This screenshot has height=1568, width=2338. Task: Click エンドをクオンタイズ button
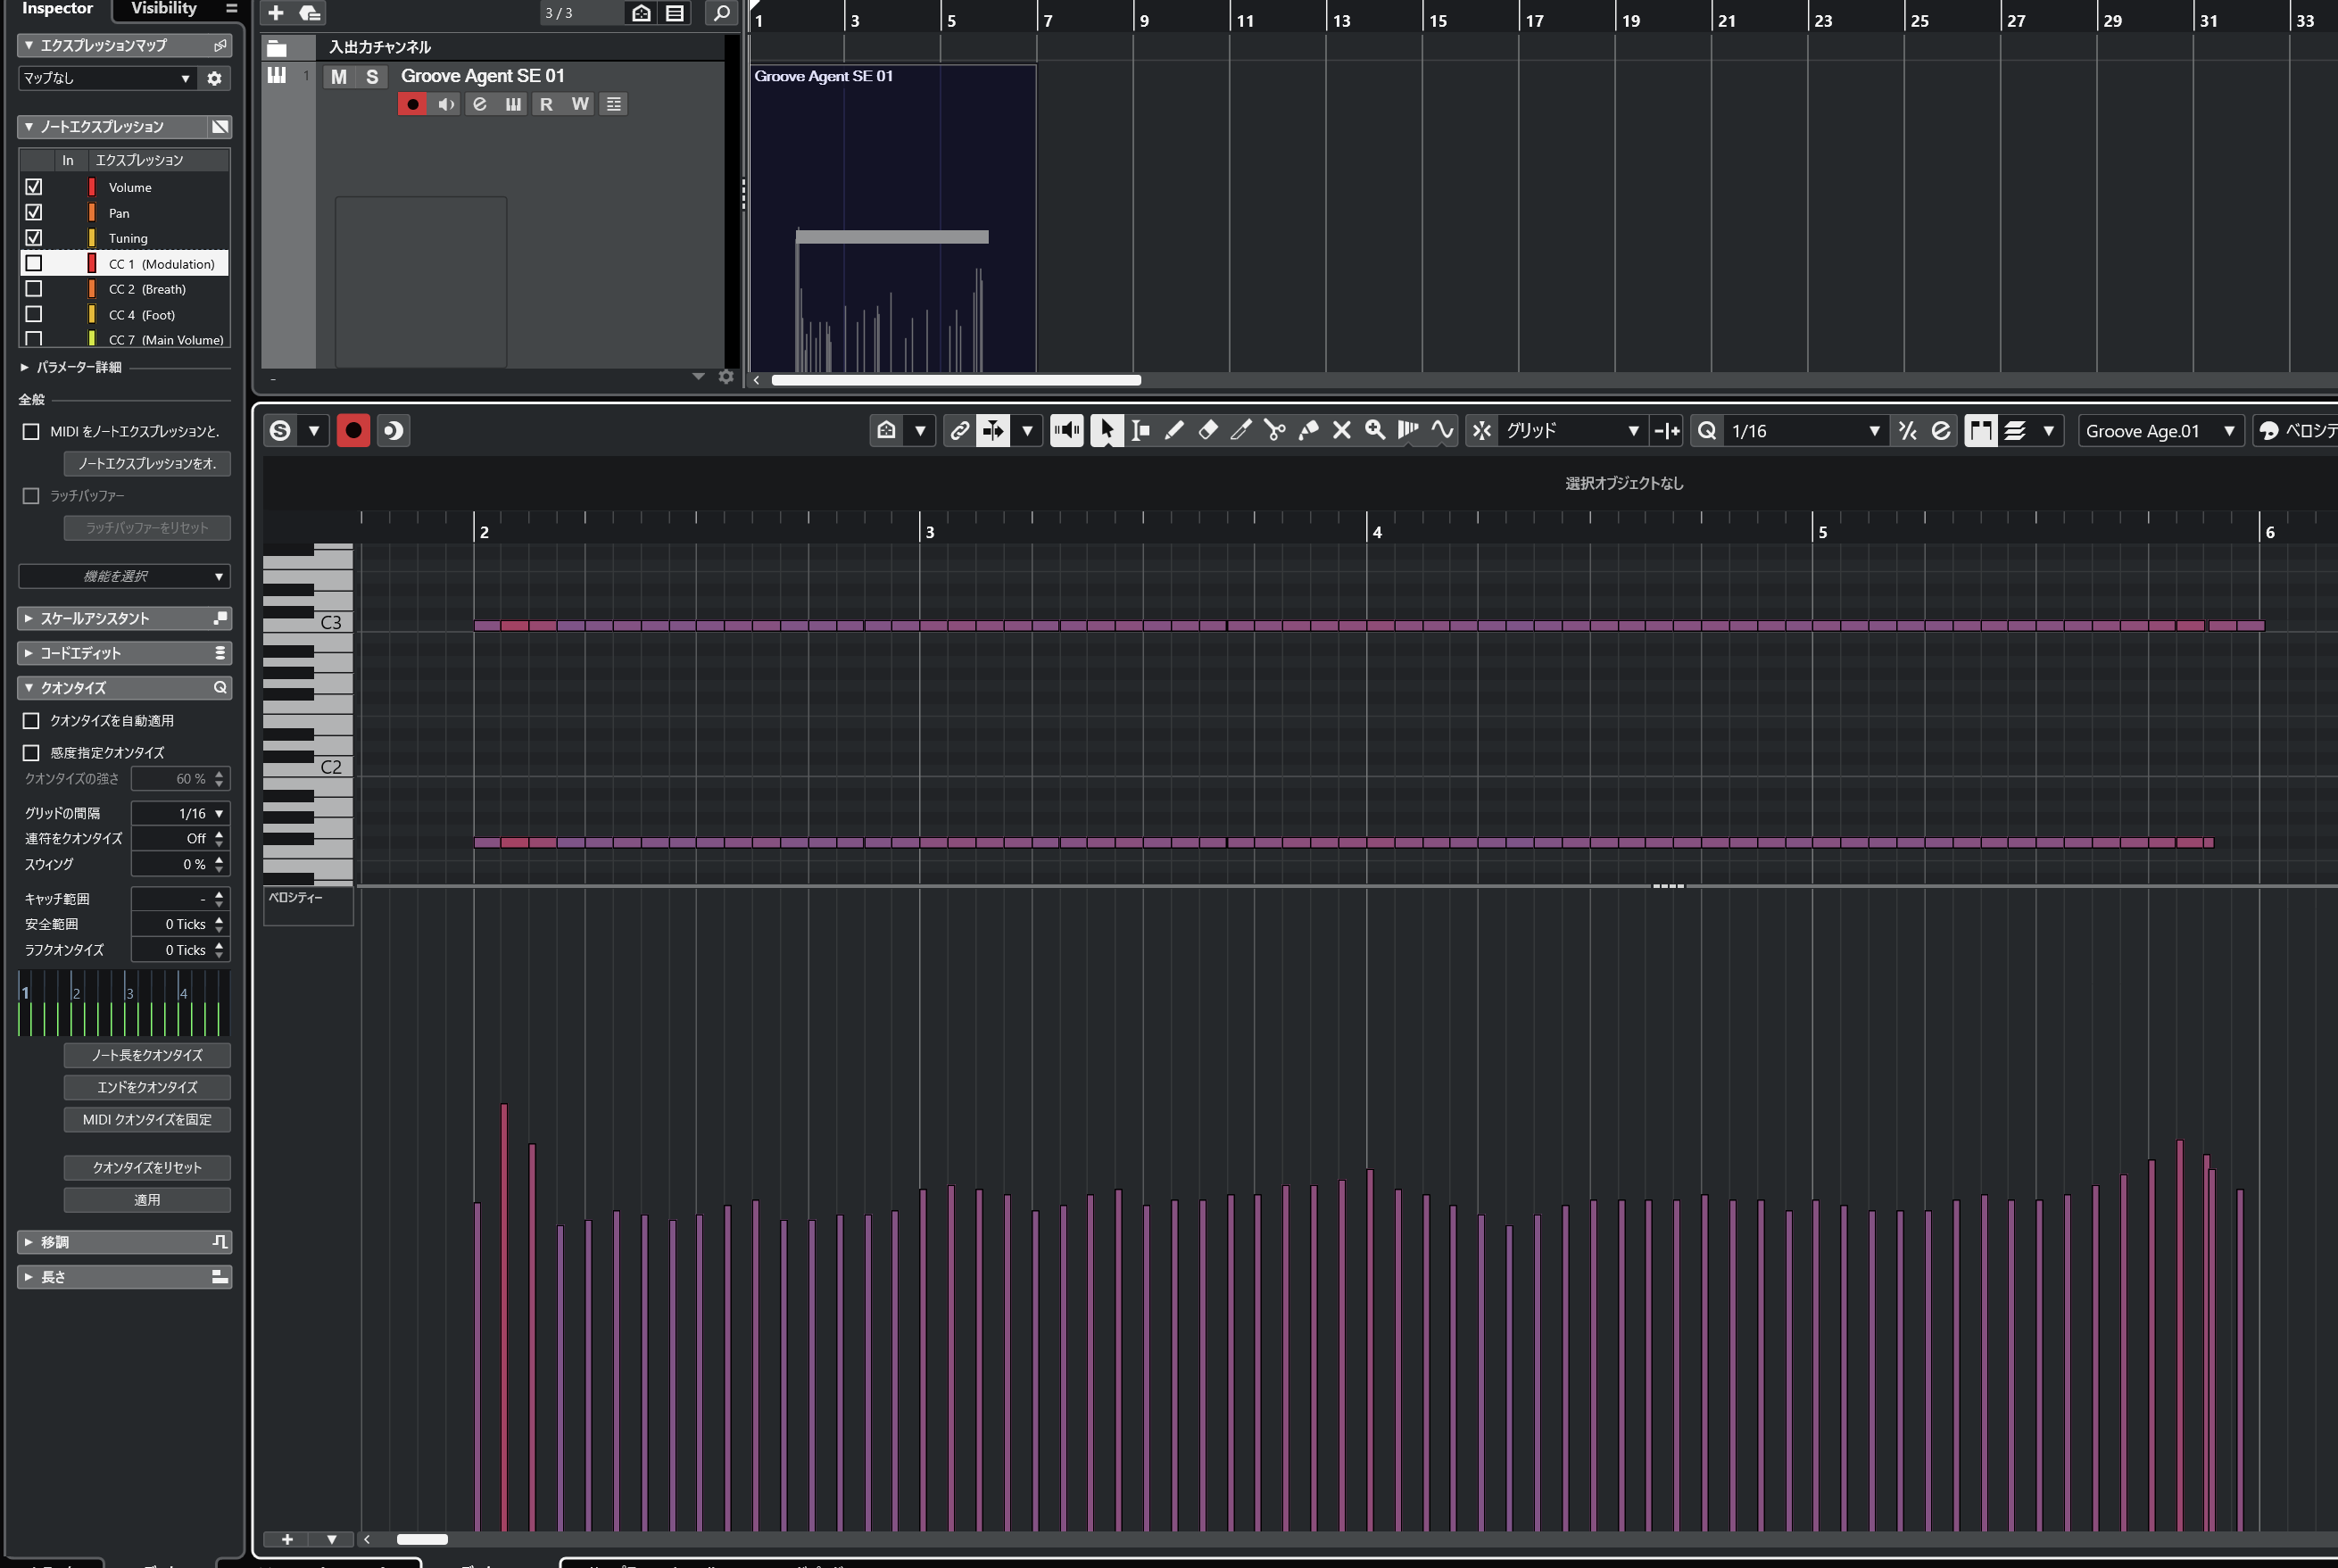point(147,1087)
